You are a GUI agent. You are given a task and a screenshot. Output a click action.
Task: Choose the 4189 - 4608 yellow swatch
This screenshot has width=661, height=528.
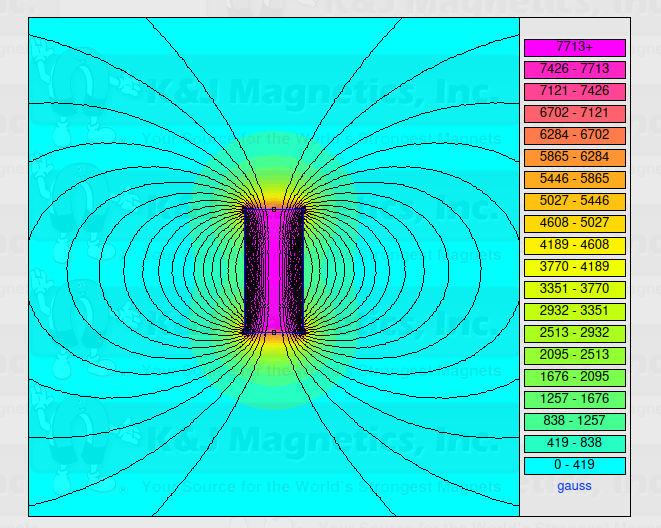575,245
